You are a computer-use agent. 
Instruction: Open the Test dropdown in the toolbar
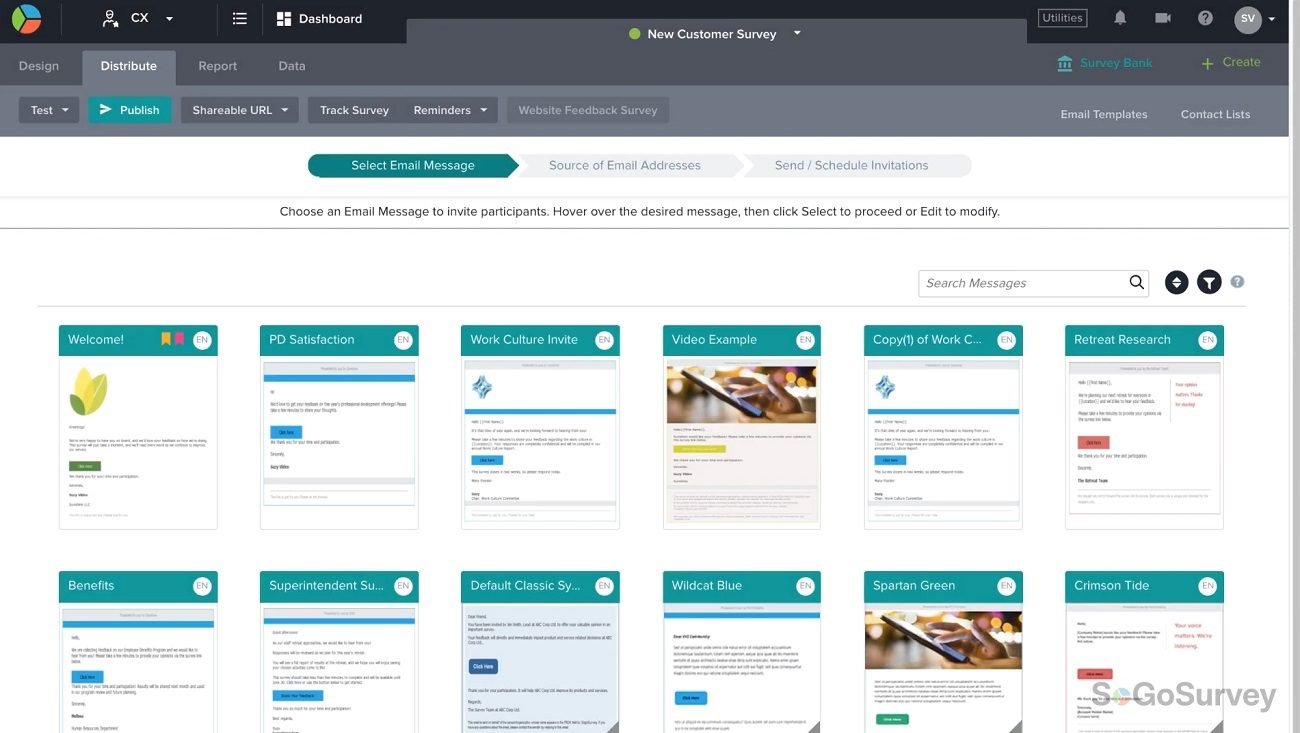coord(47,109)
